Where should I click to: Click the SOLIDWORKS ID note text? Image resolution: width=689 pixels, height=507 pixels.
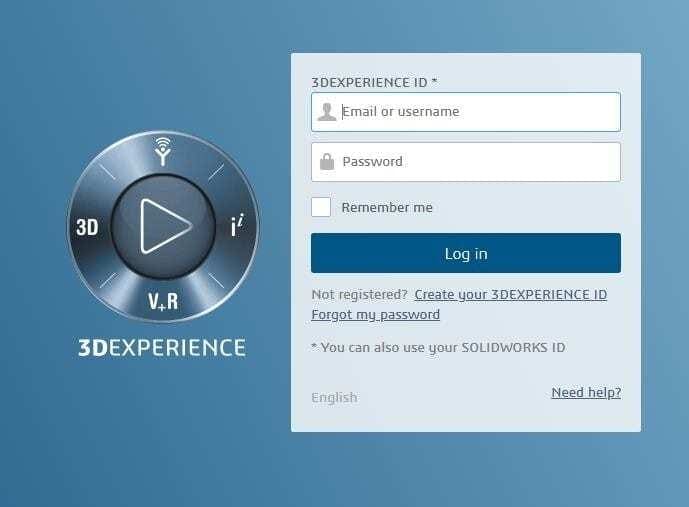pyautogui.click(x=438, y=348)
